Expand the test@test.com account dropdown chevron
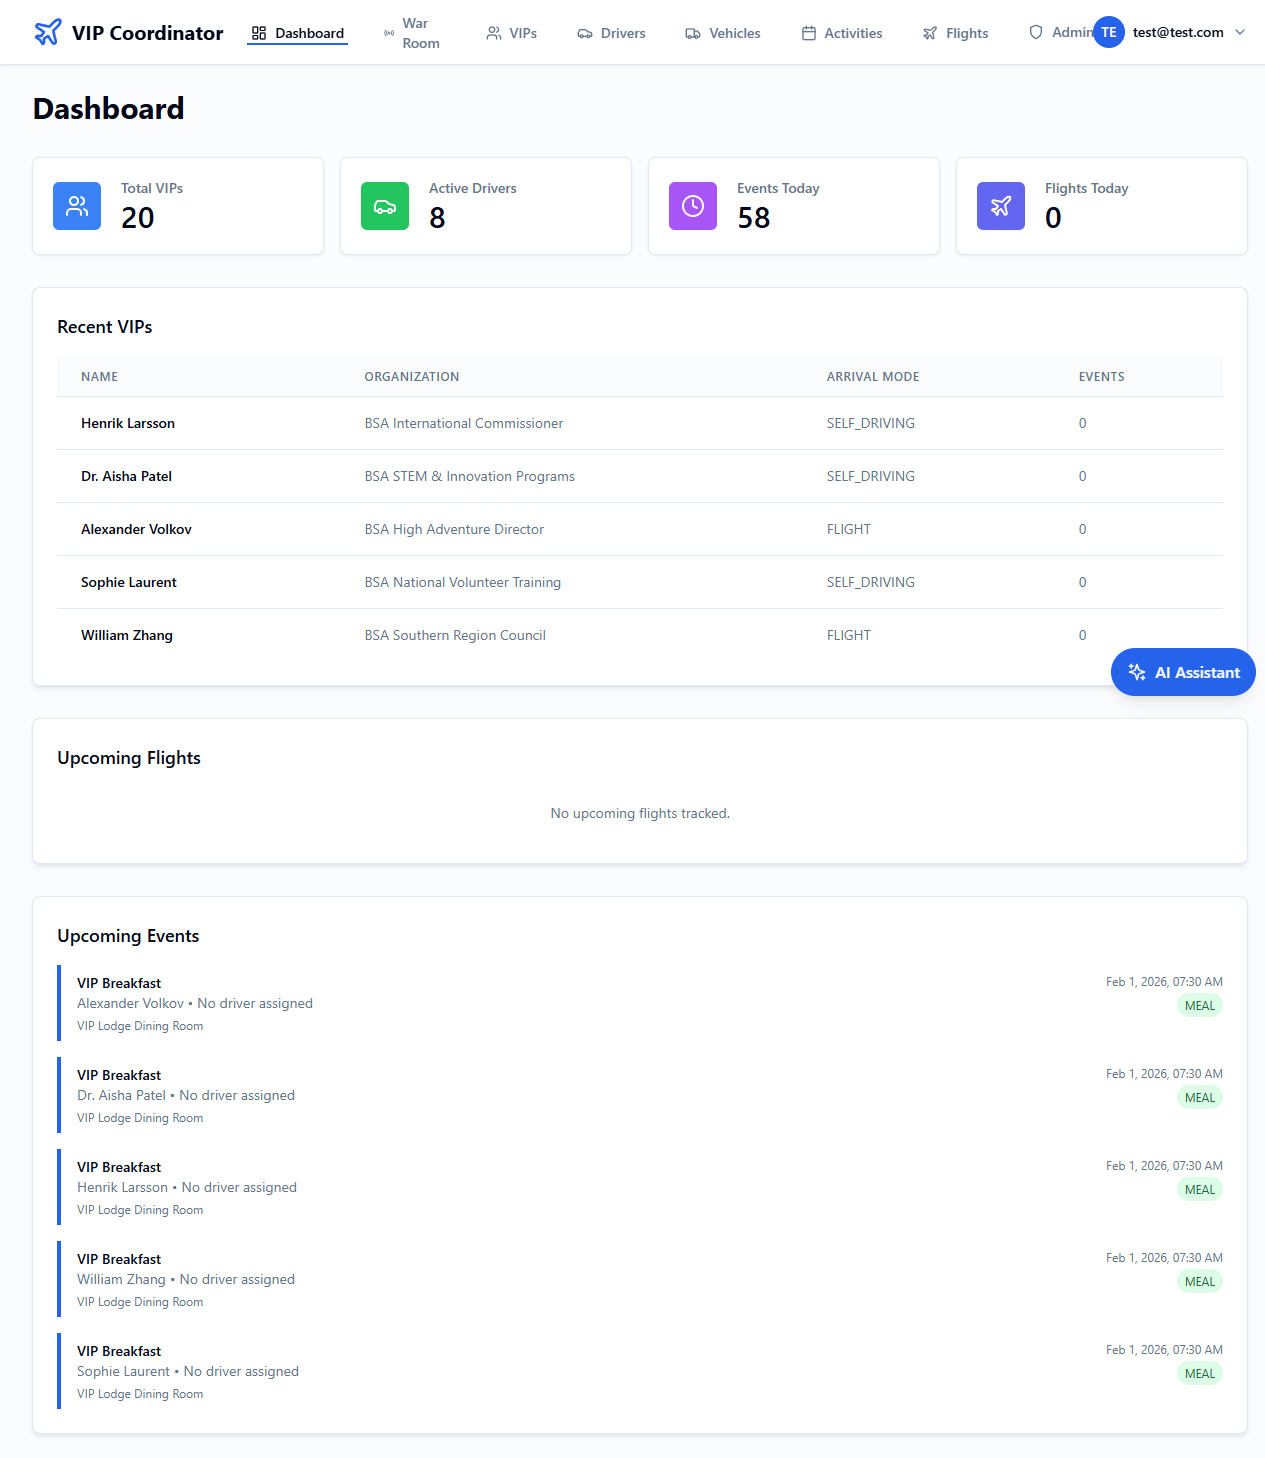This screenshot has width=1265, height=1458. click(1240, 32)
